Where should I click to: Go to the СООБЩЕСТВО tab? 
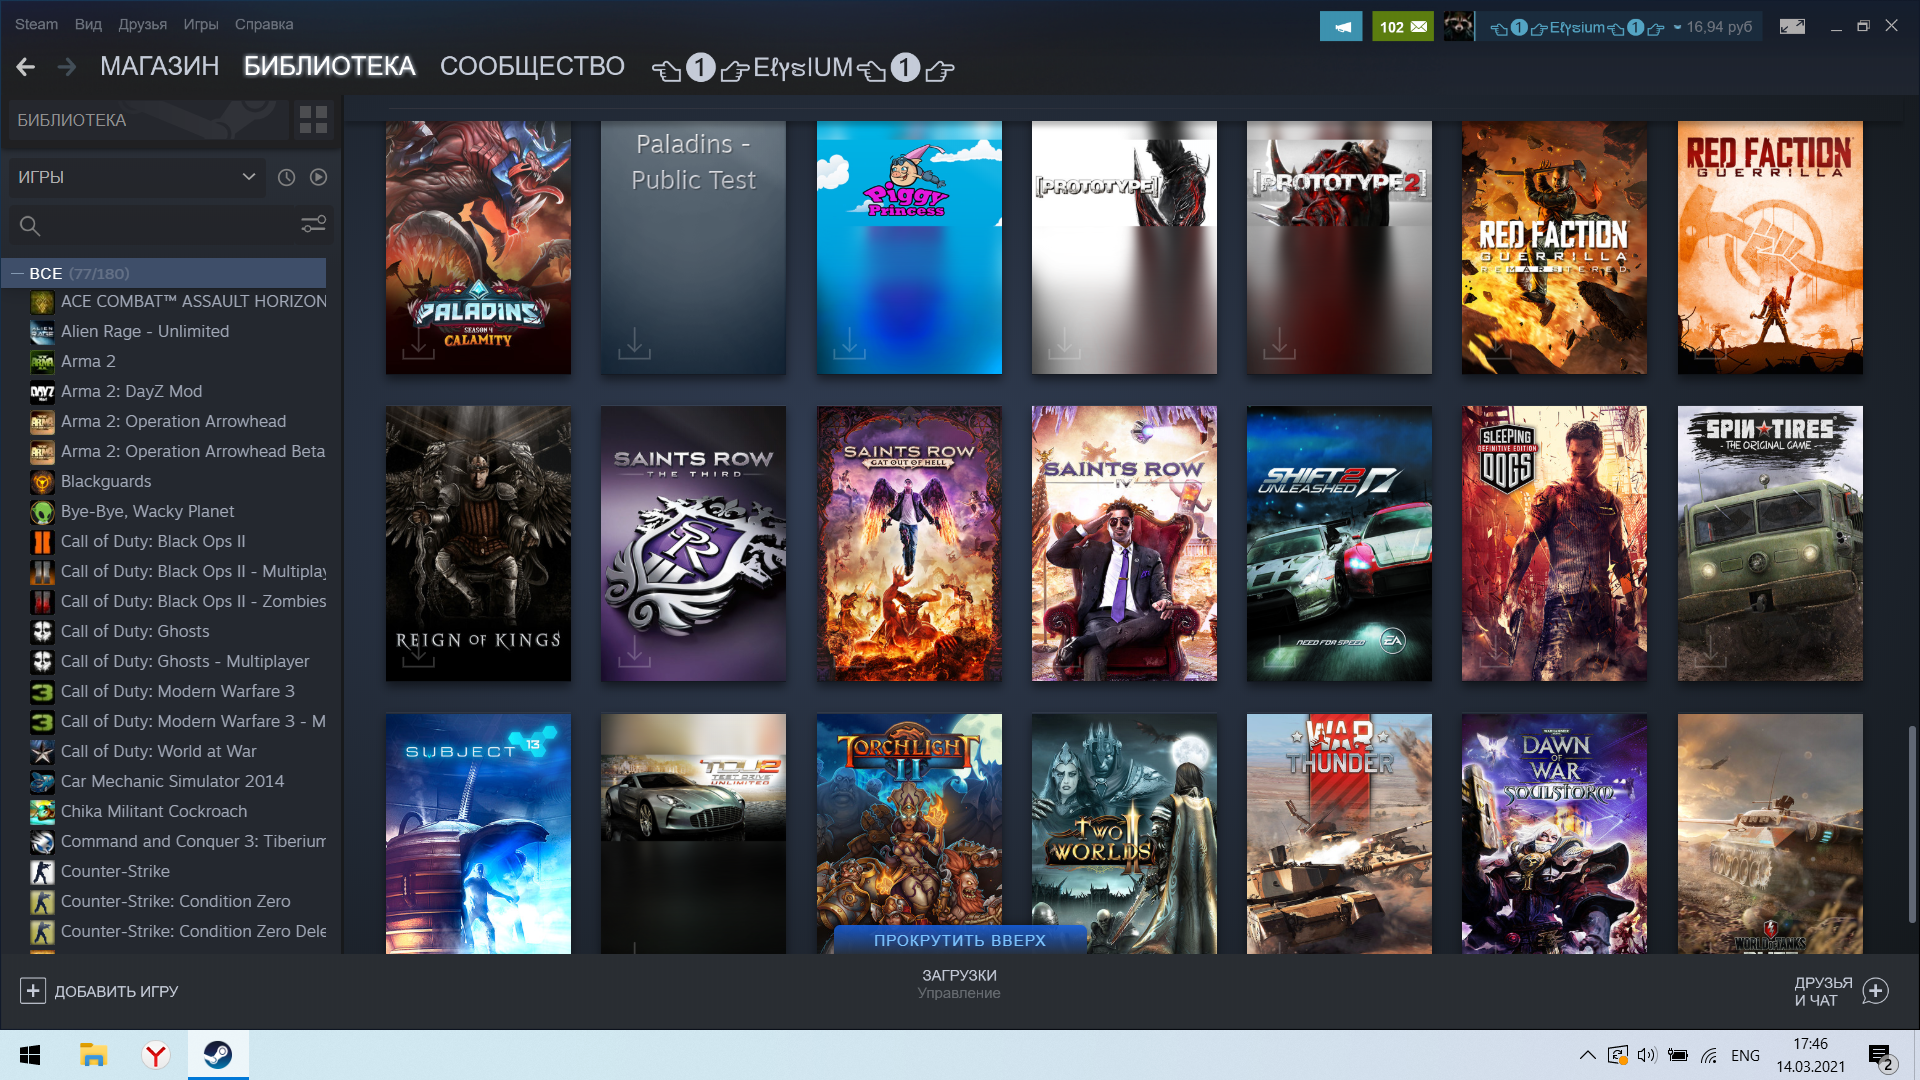pos(532,67)
